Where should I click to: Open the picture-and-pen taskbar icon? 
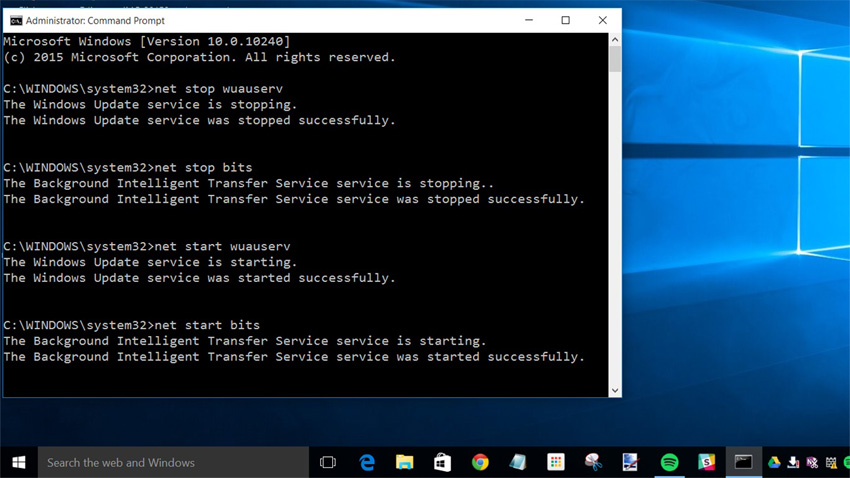pos(630,462)
